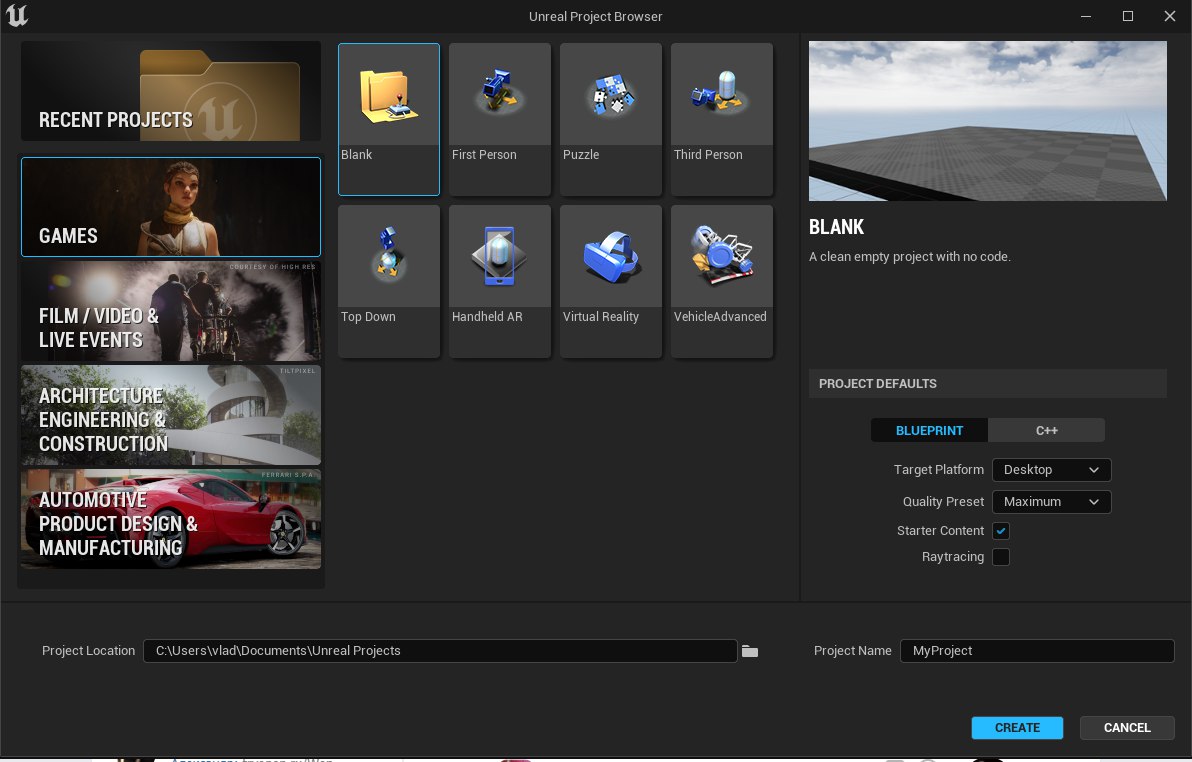Choose the Top Down template
1192x762 pixels.
[x=388, y=281]
